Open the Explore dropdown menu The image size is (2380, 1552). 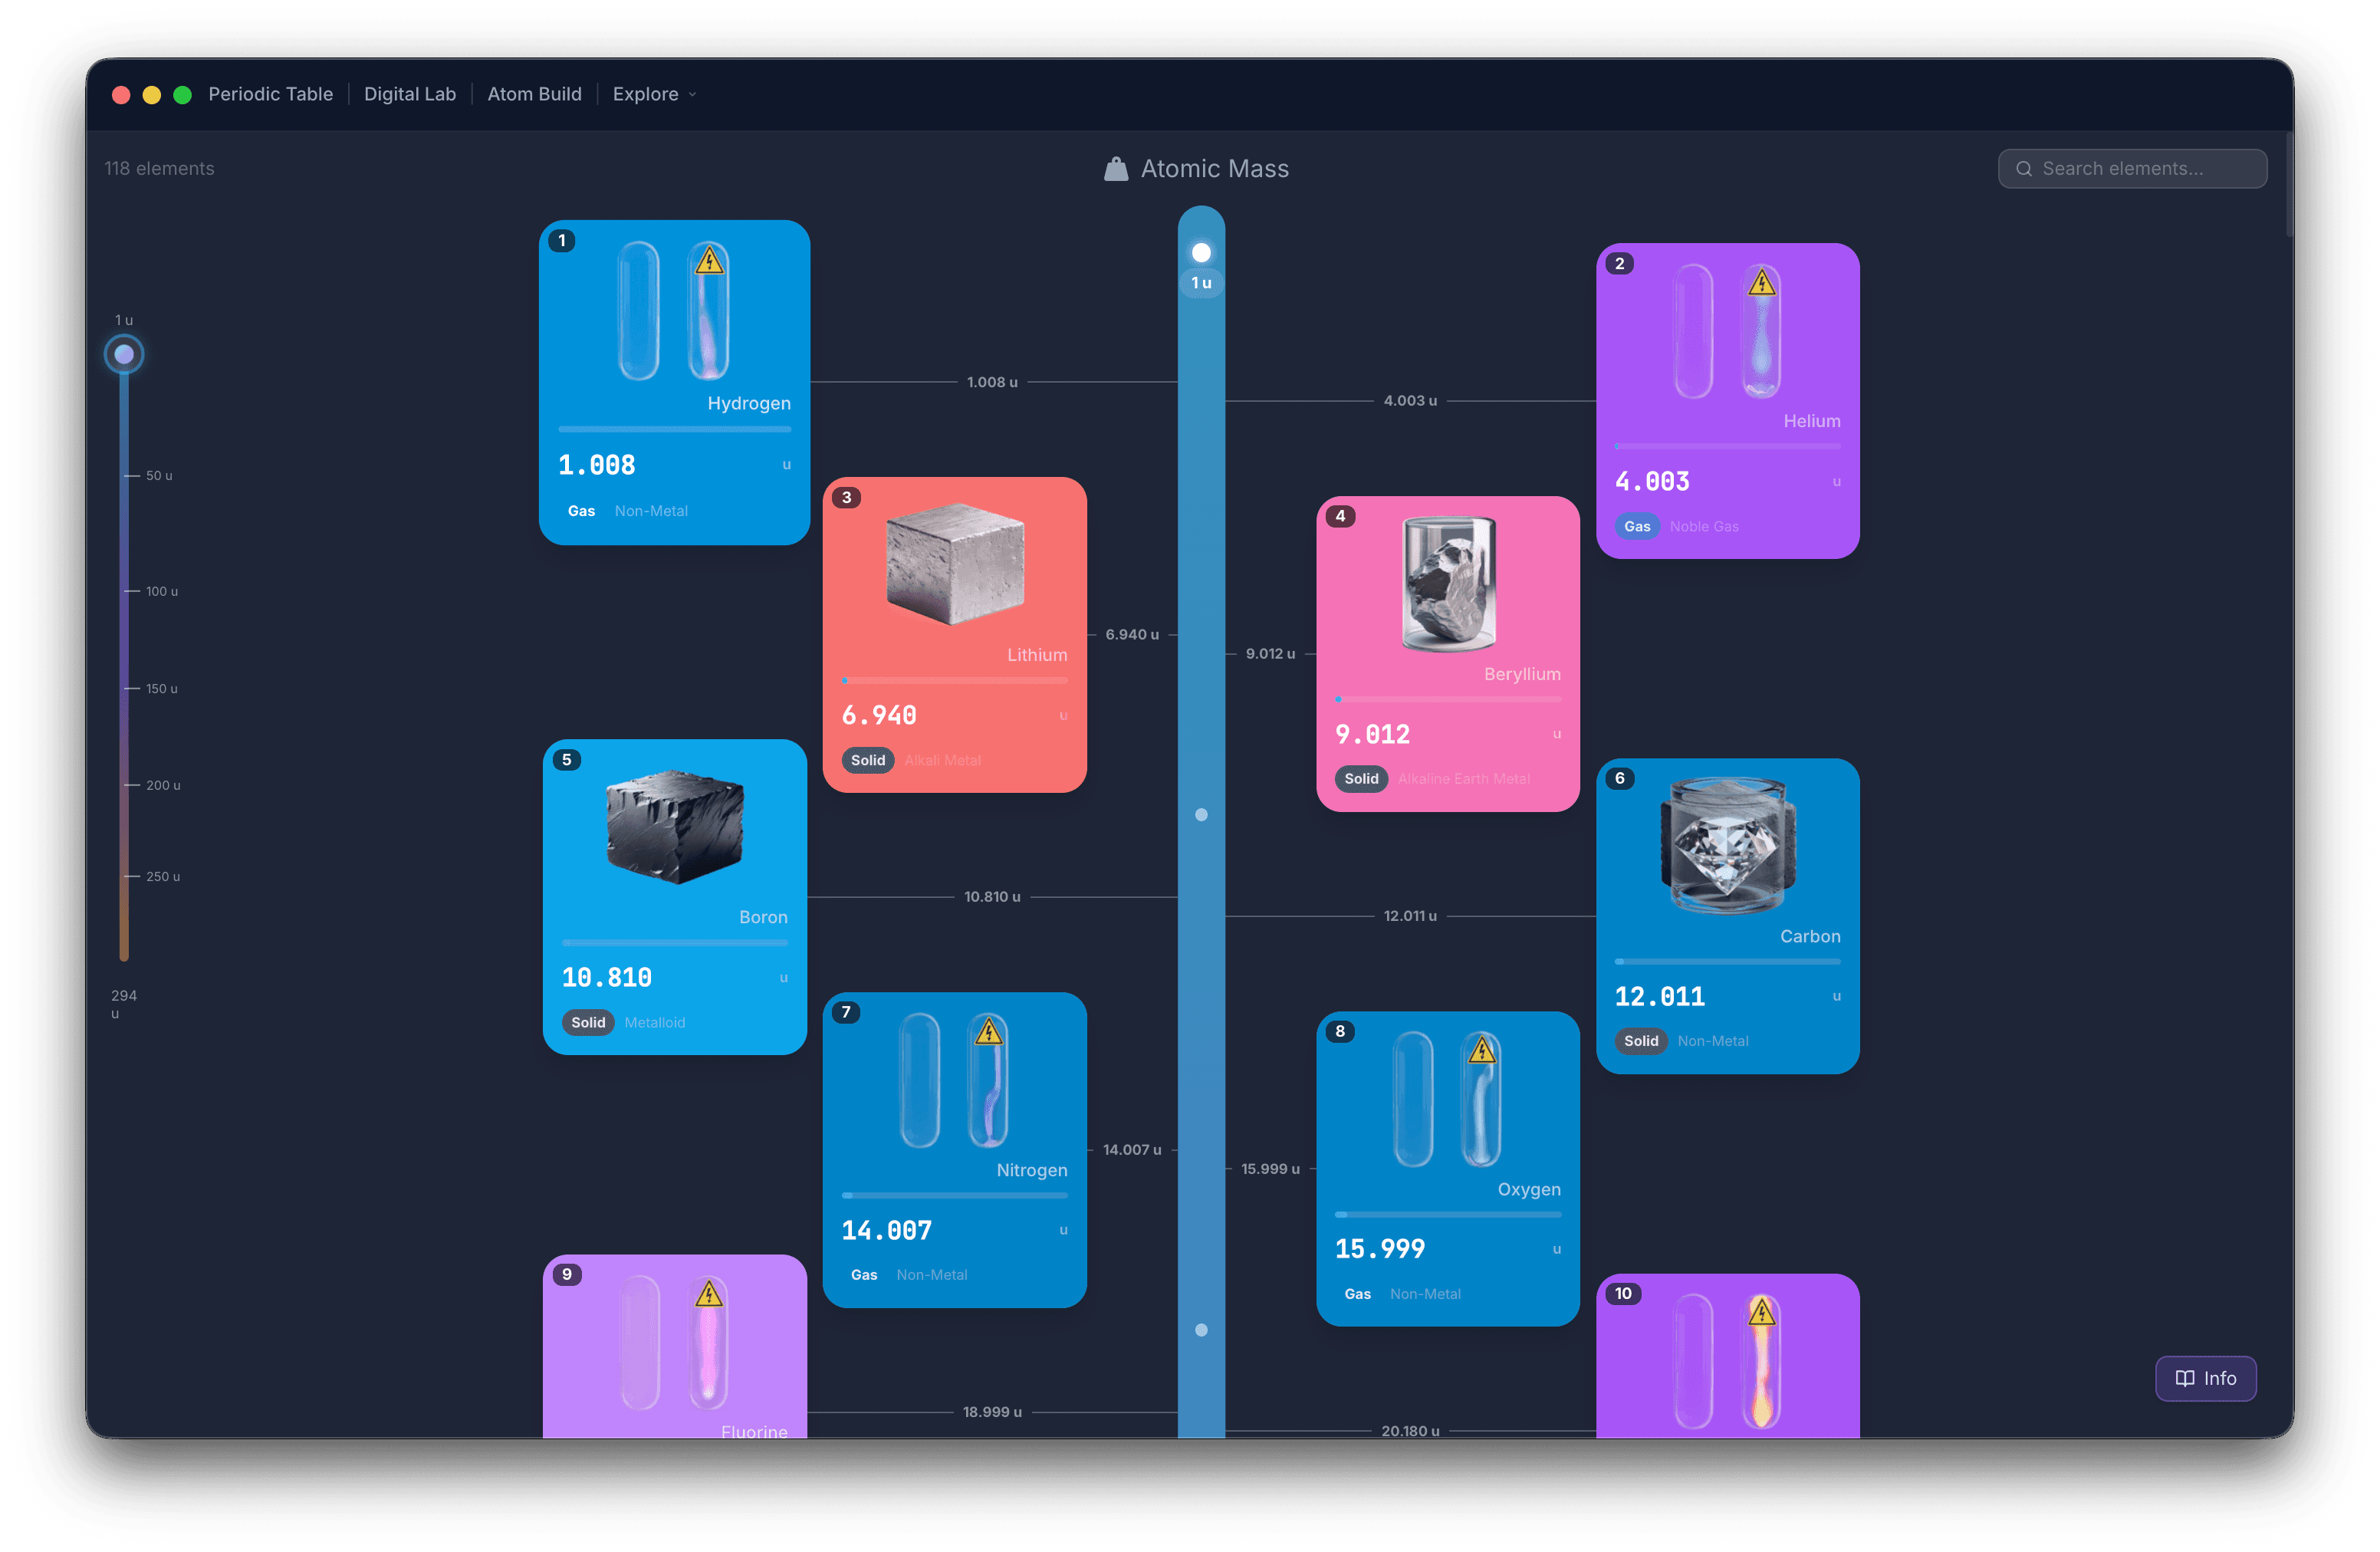[654, 94]
